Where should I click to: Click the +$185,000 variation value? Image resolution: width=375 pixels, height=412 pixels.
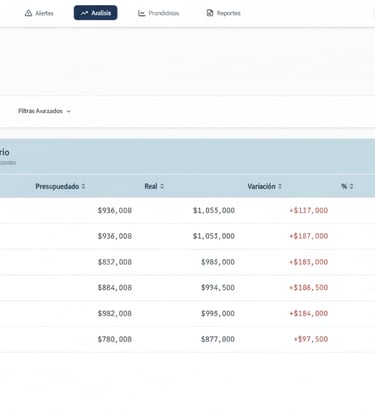pyautogui.click(x=309, y=262)
